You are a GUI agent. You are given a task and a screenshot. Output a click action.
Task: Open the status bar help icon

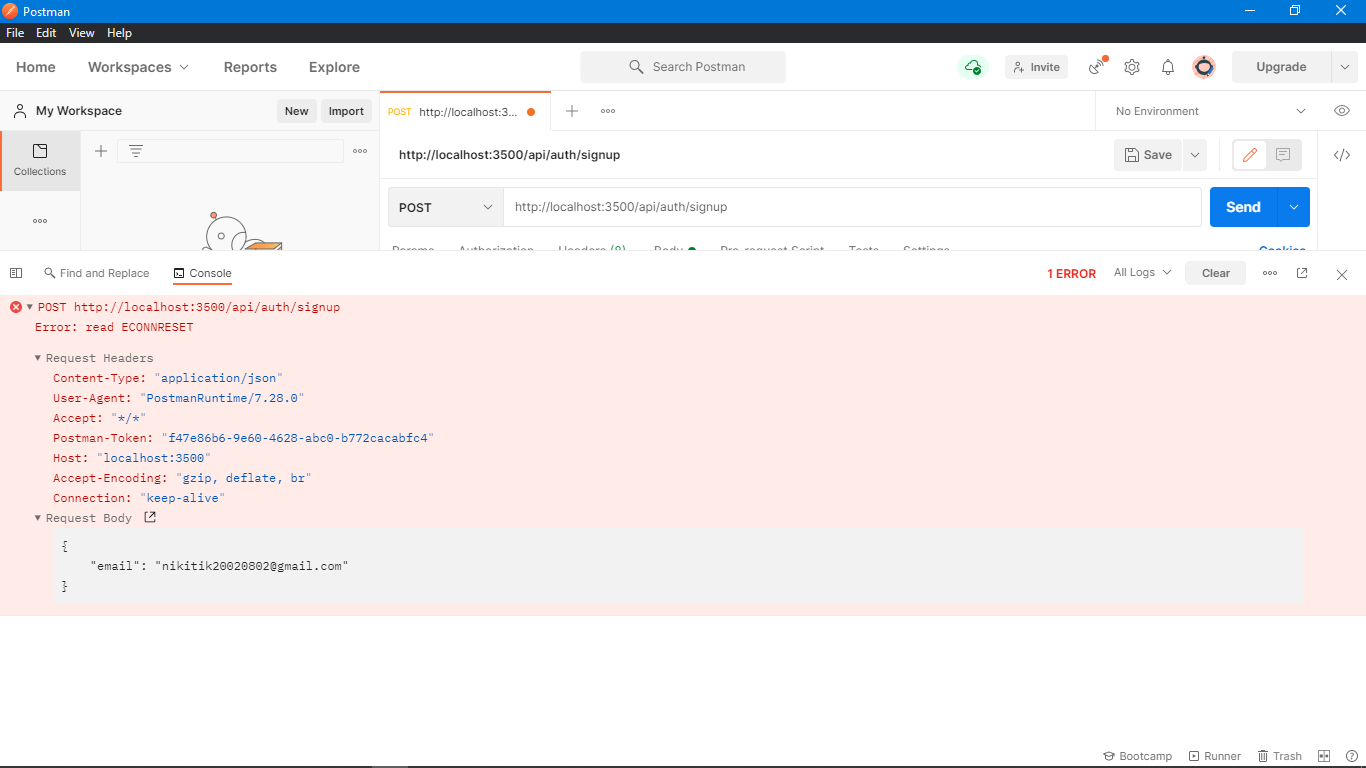tap(1350, 756)
